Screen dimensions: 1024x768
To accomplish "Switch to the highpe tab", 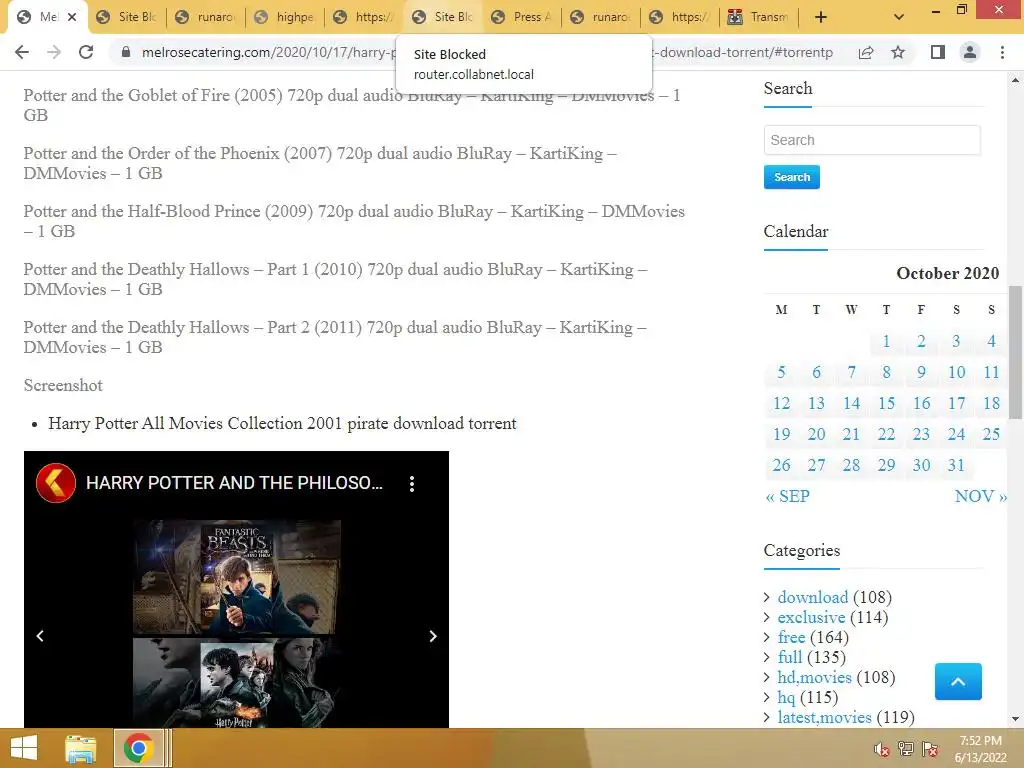I will pos(285,17).
